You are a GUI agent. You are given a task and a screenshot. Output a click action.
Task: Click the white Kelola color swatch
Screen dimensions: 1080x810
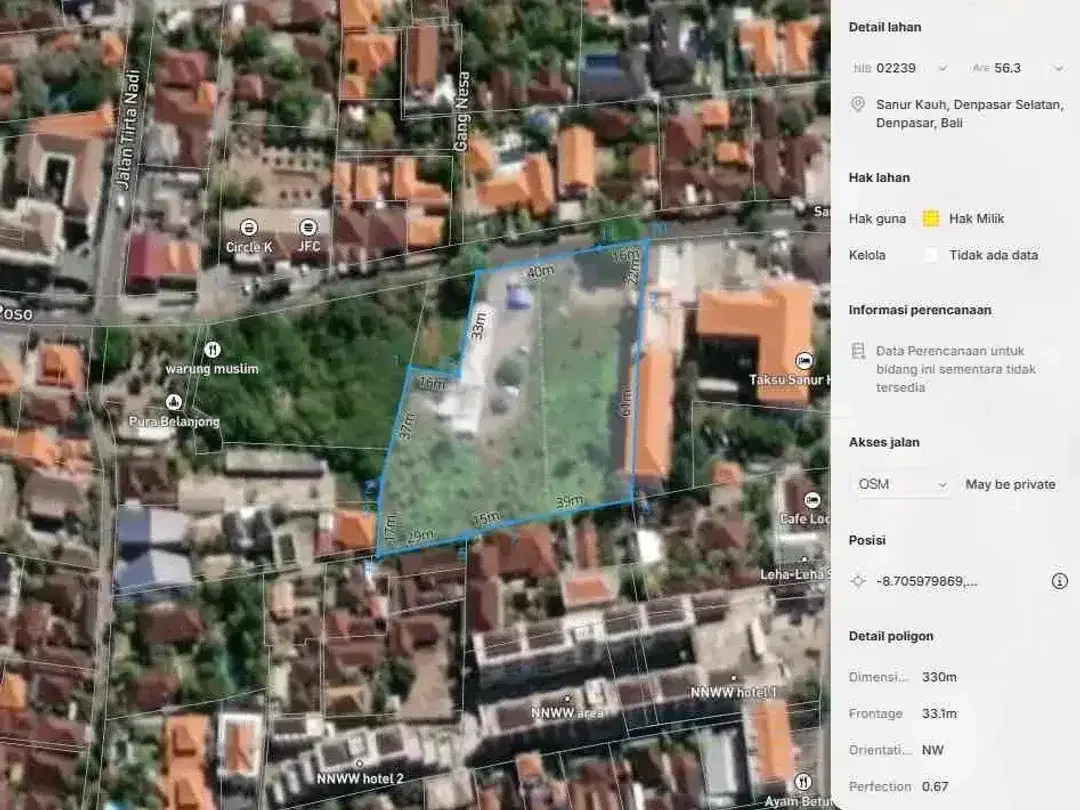931,256
